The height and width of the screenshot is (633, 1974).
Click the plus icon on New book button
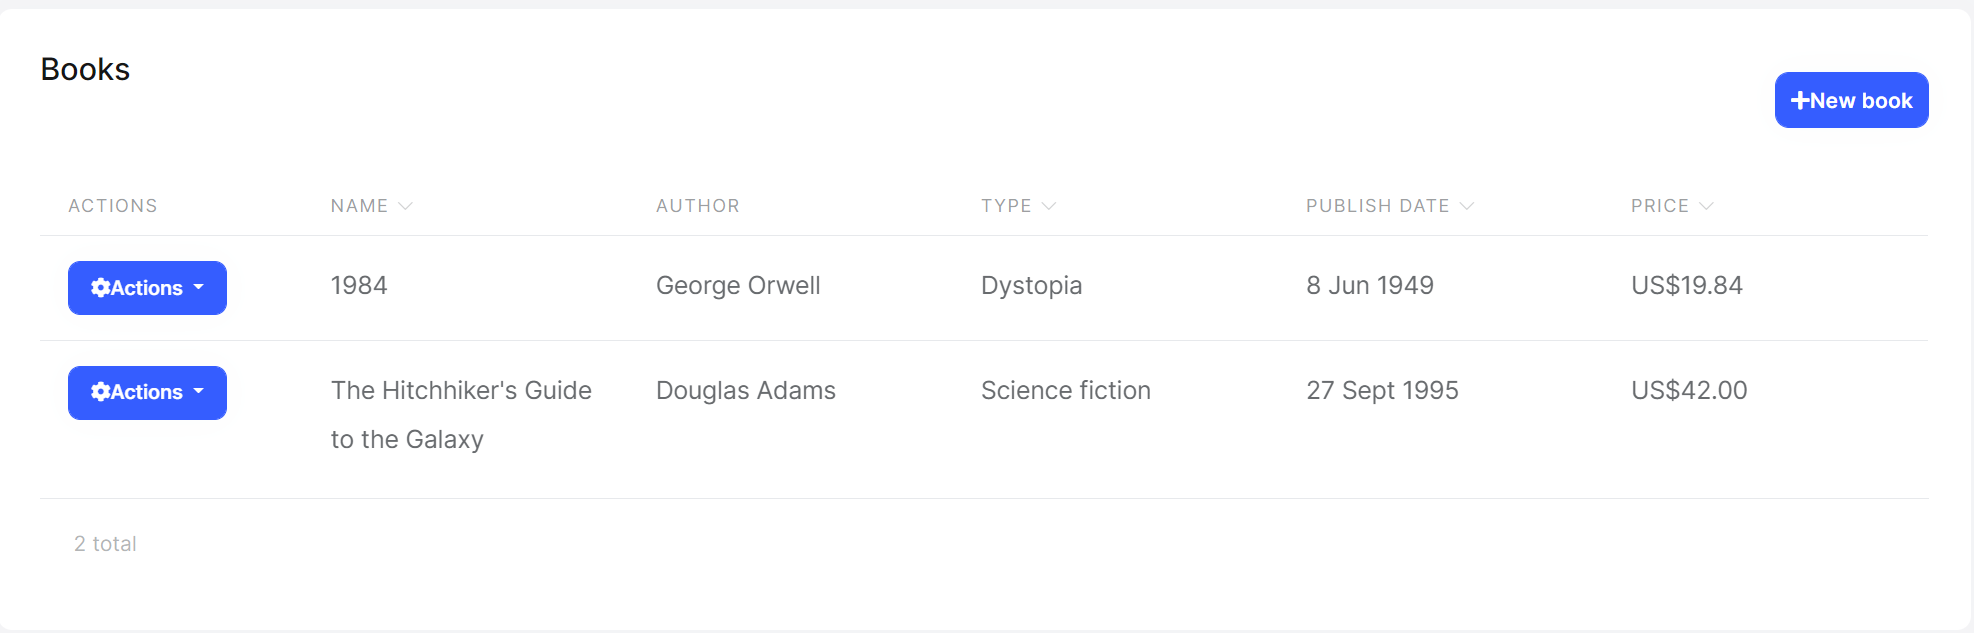(1800, 100)
